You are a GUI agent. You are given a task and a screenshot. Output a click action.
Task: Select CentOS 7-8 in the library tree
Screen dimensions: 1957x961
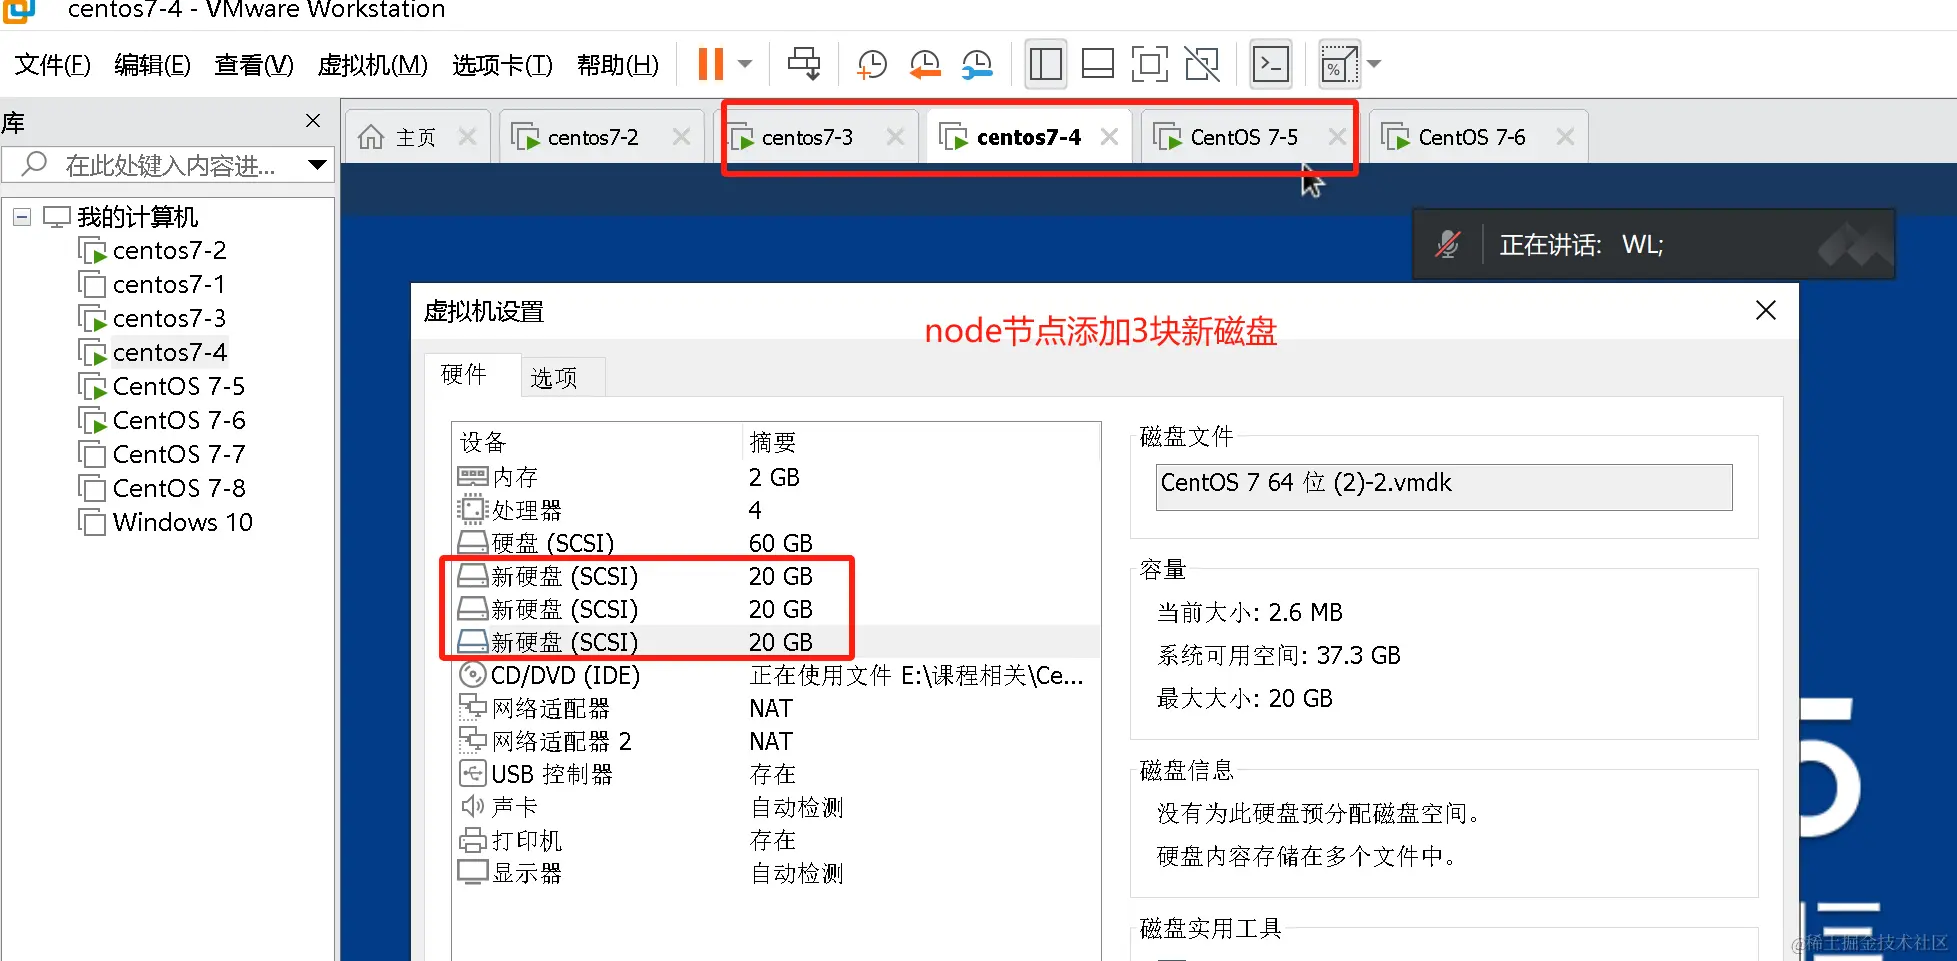point(178,488)
